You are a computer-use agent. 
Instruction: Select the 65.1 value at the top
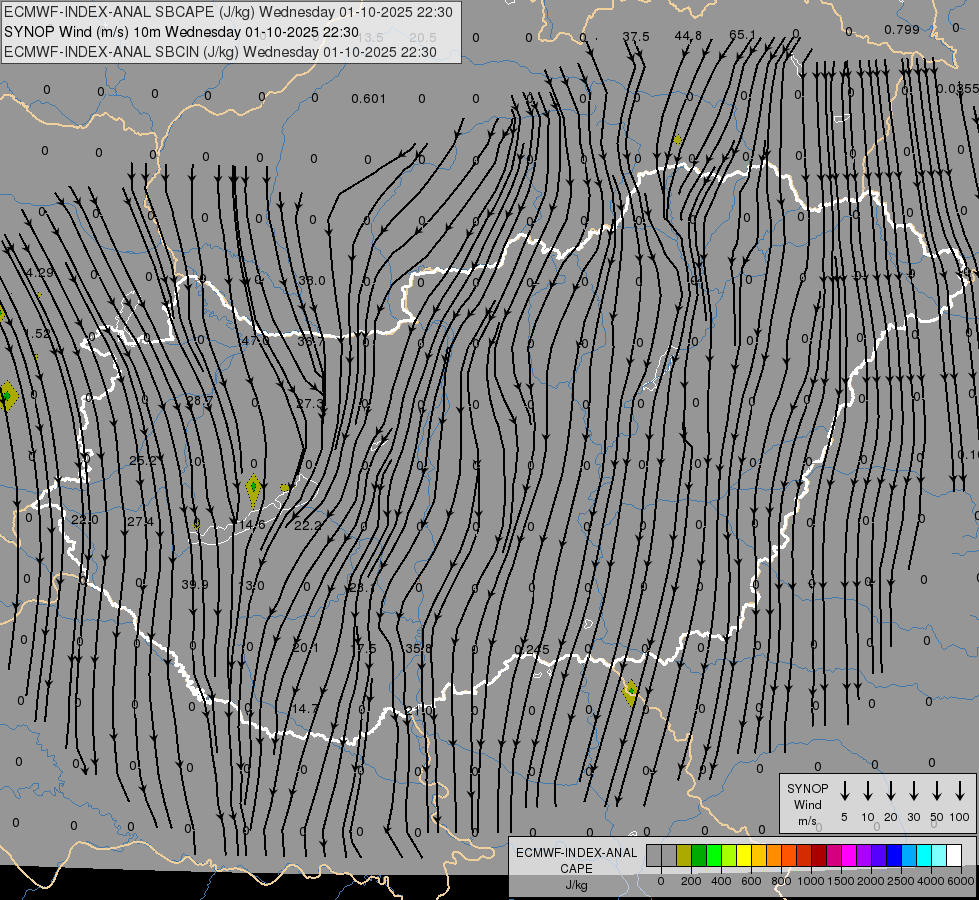click(743, 35)
